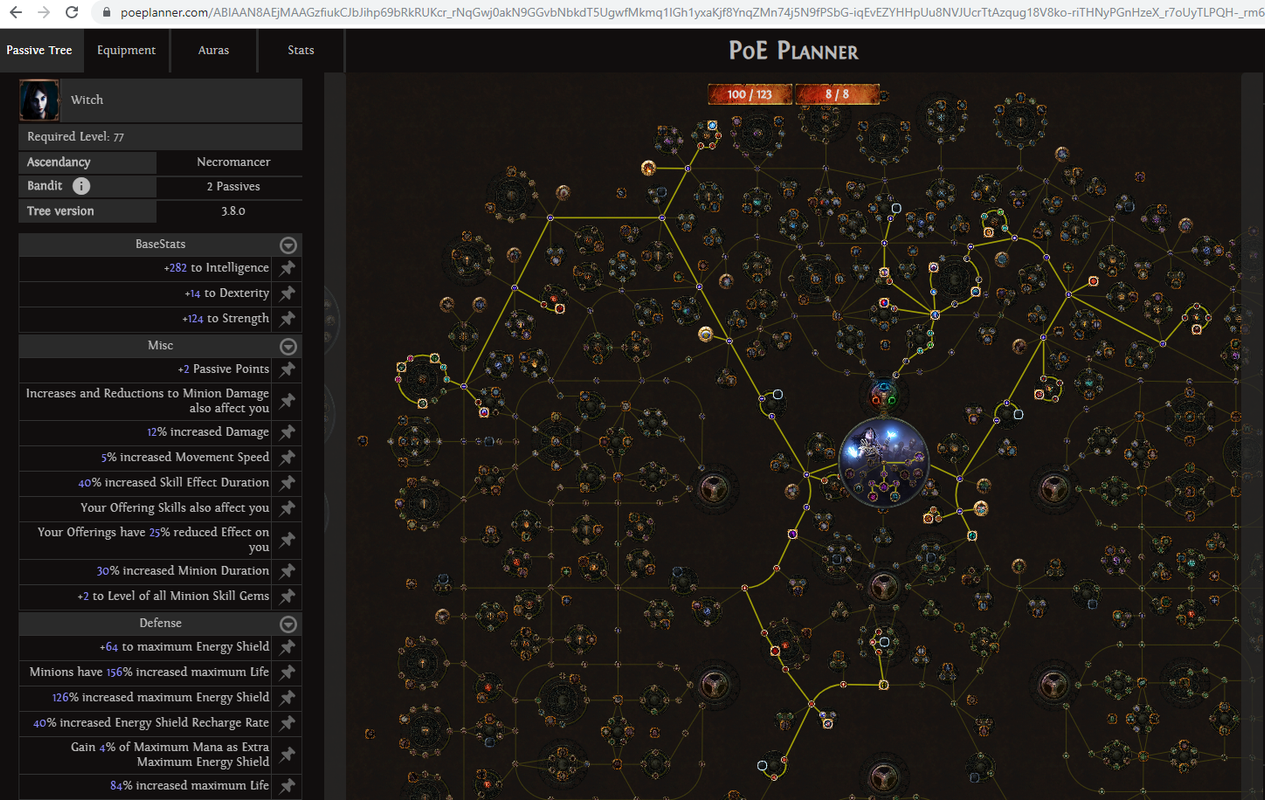The height and width of the screenshot is (800, 1265).
Task: Click the 84% increased maximum Life text
Action: pos(189,786)
